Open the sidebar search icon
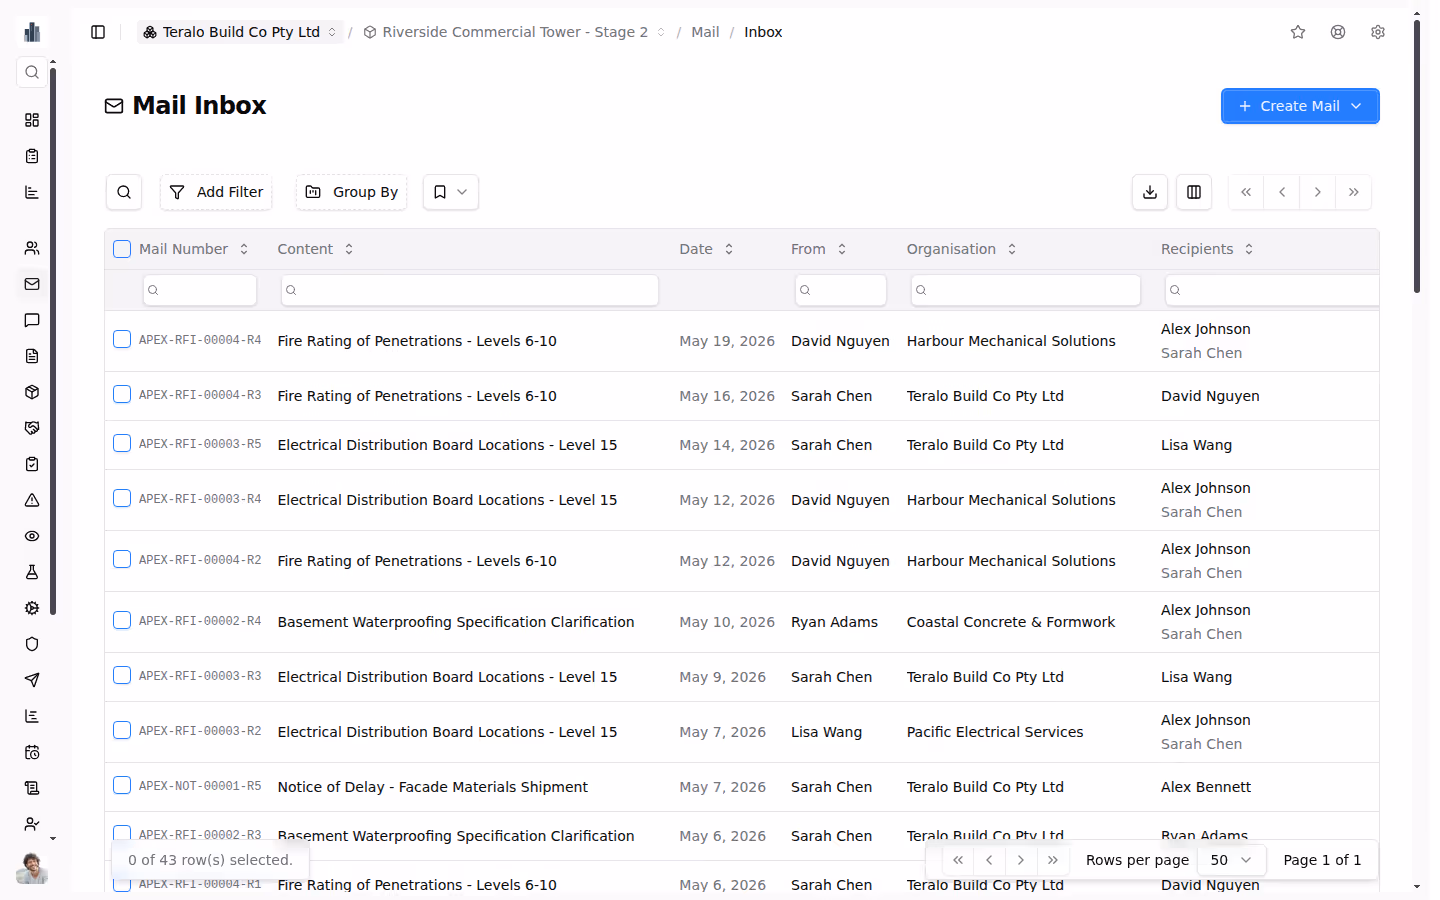 (32, 72)
